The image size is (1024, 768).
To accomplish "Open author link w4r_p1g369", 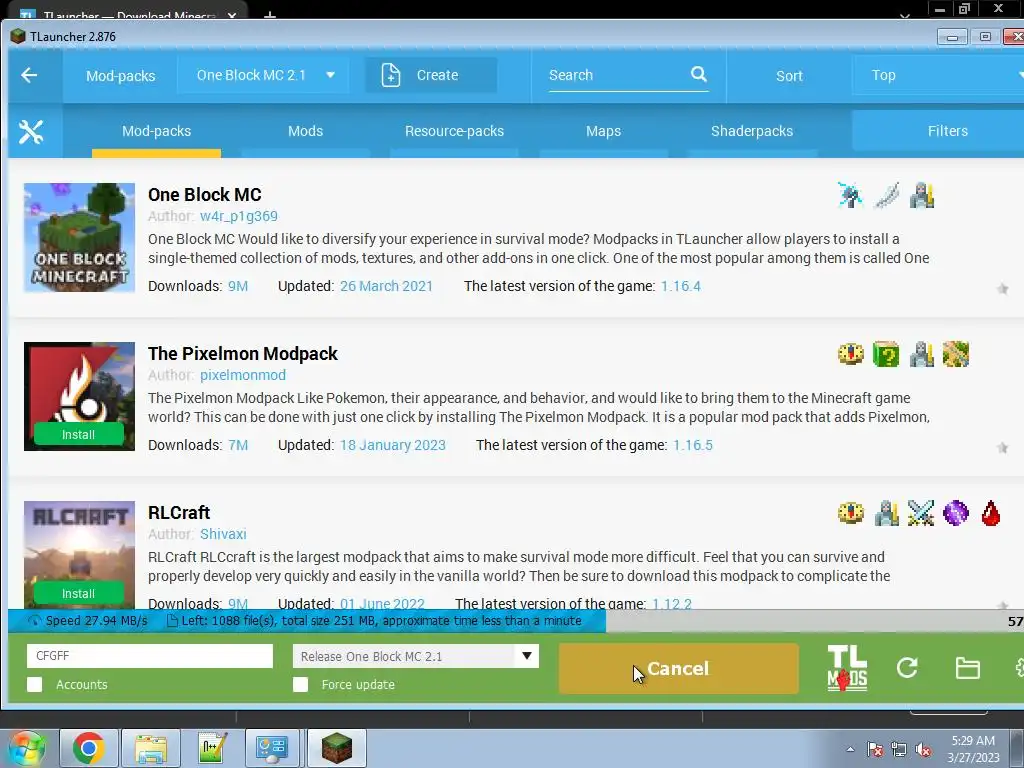I will (x=239, y=216).
